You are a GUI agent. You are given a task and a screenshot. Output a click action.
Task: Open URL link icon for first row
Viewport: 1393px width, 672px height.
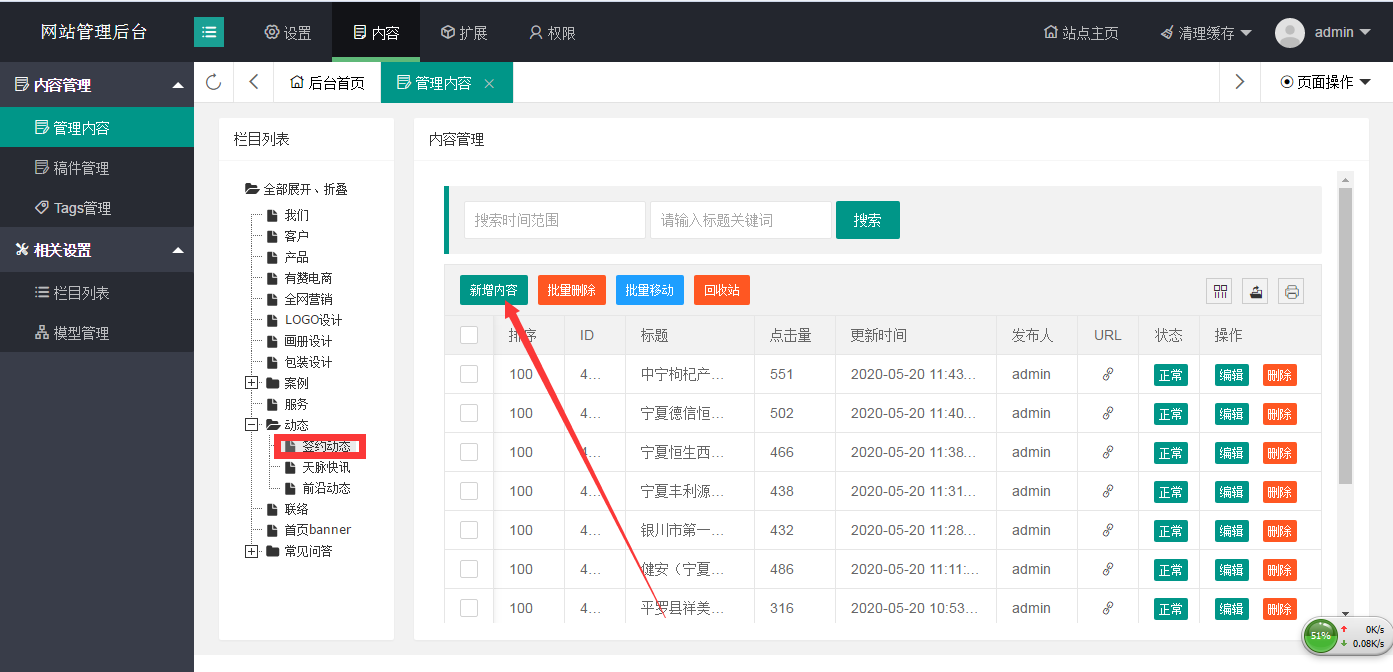click(x=1107, y=374)
